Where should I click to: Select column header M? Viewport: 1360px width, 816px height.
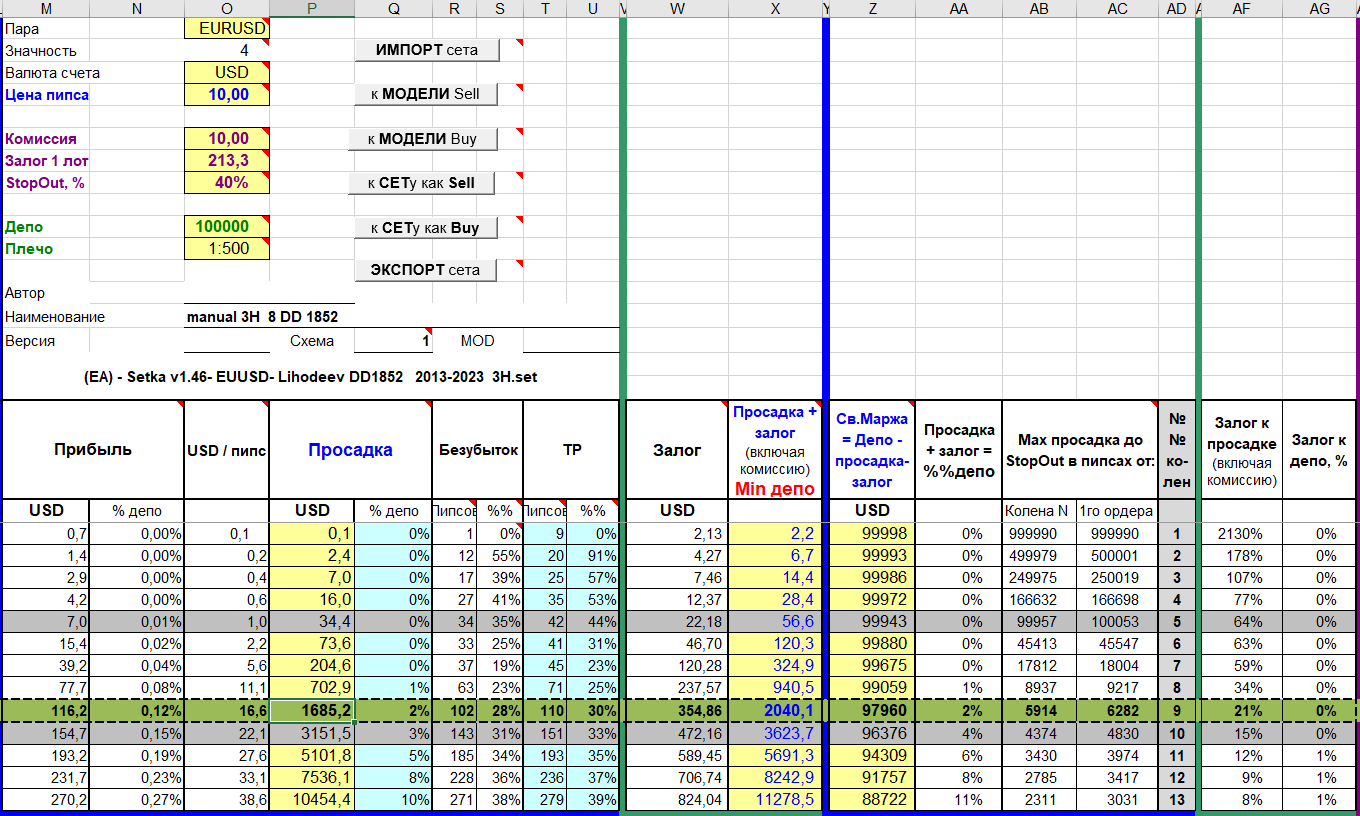tap(46, 9)
